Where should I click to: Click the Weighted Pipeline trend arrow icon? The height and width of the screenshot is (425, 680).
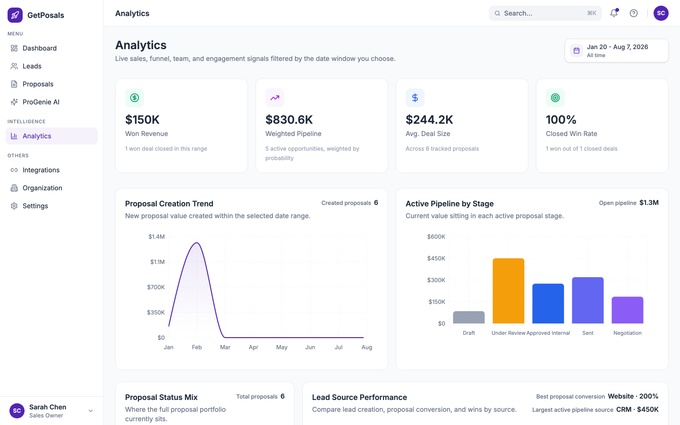tap(275, 98)
